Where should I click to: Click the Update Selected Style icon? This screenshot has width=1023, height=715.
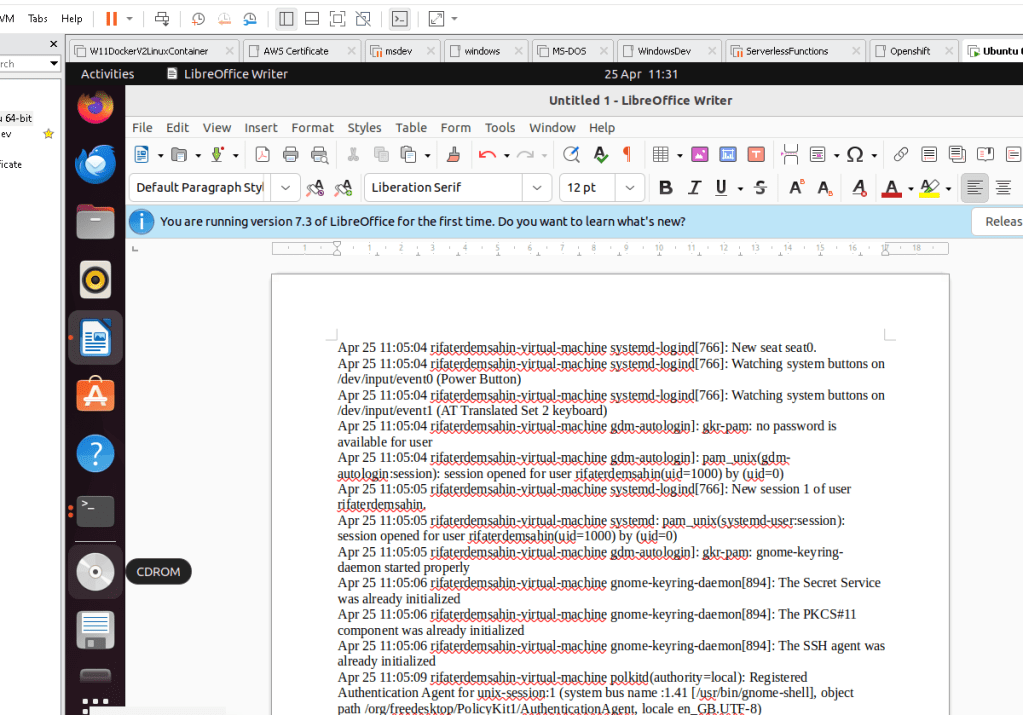tap(315, 188)
